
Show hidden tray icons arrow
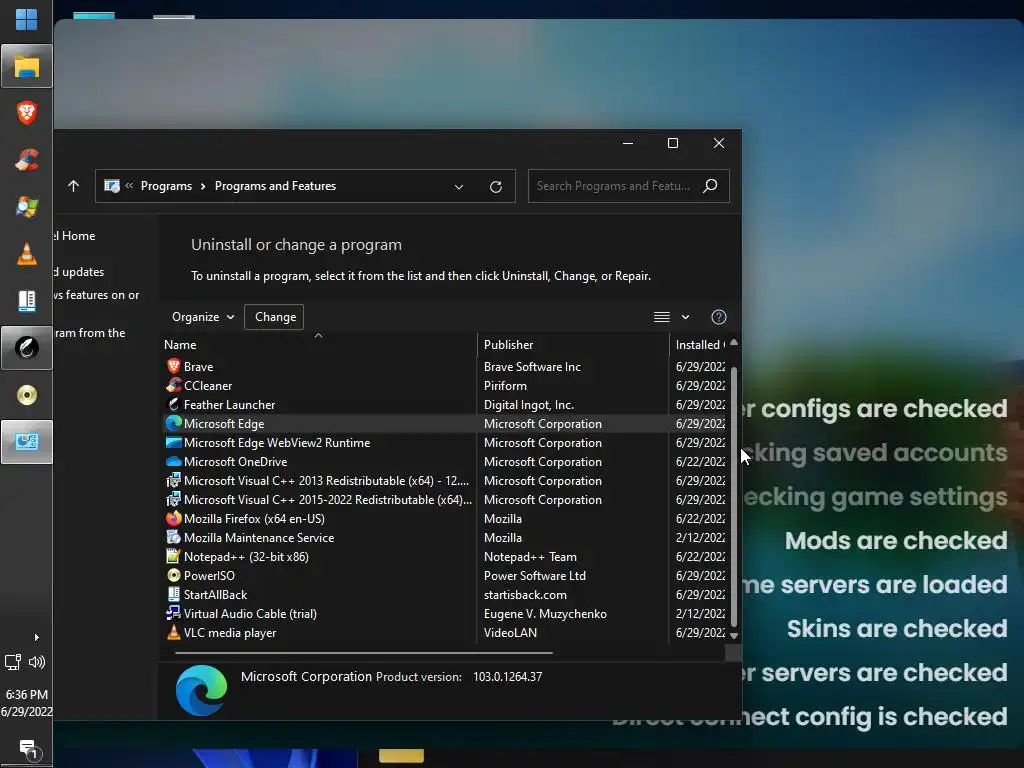click(37, 637)
